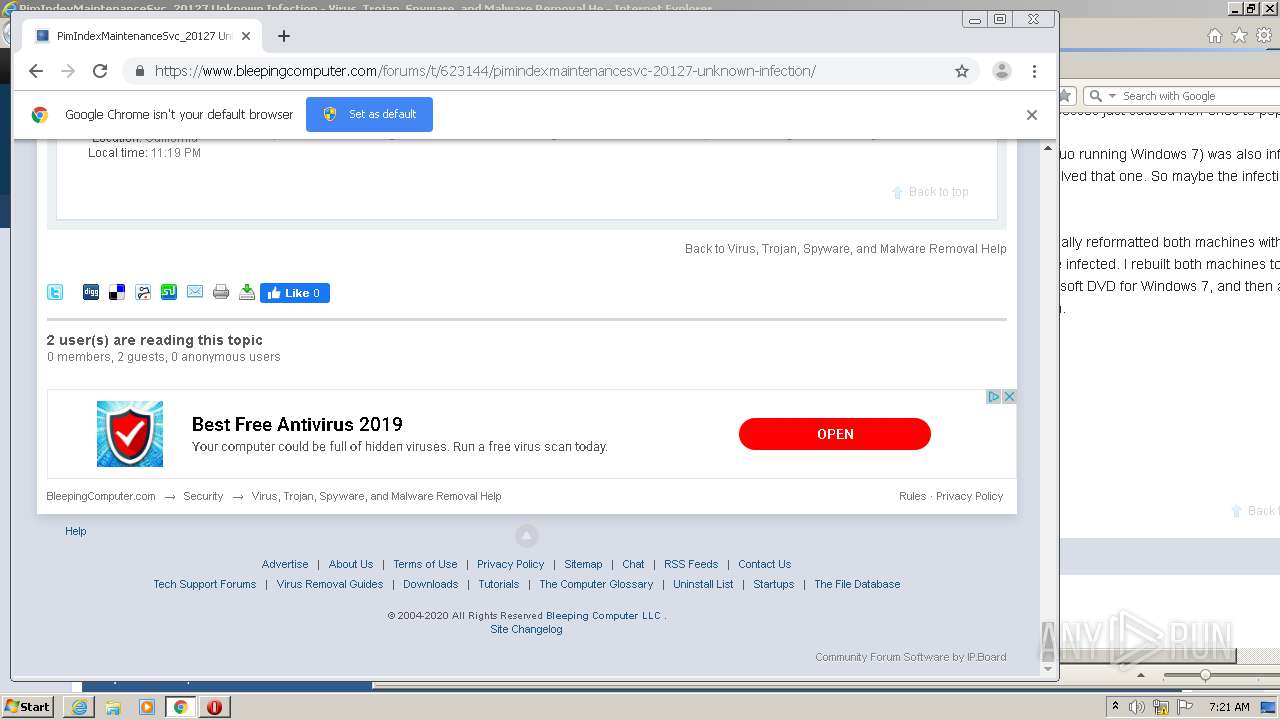The height and width of the screenshot is (720, 1280).
Task: Open Privacy Policy next to Rules
Action: coord(969,496)
